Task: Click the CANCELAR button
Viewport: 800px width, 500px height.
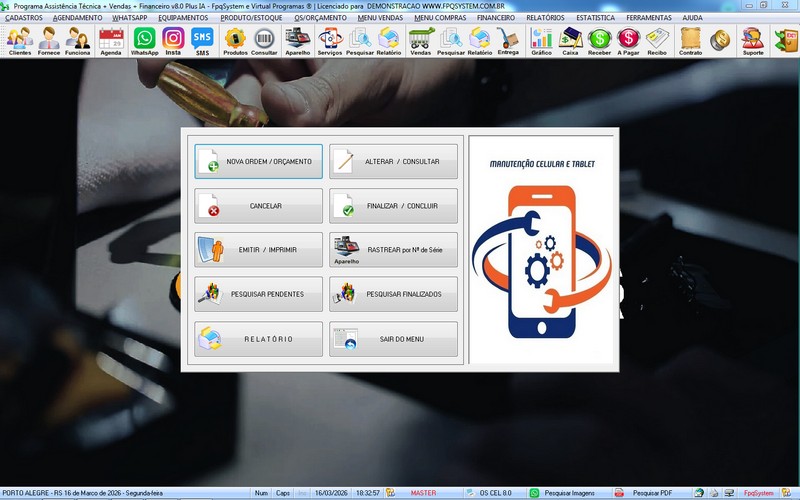Action: [x=258, y=206]
